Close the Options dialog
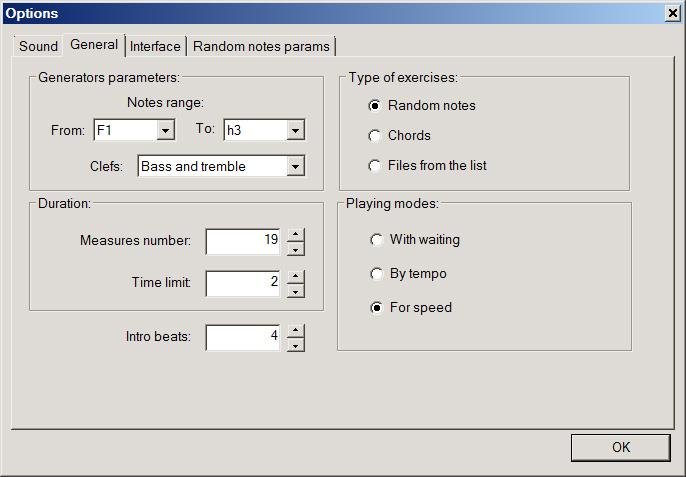The width and height of the screenshot is (686, 477). click(x=673, y=14)
